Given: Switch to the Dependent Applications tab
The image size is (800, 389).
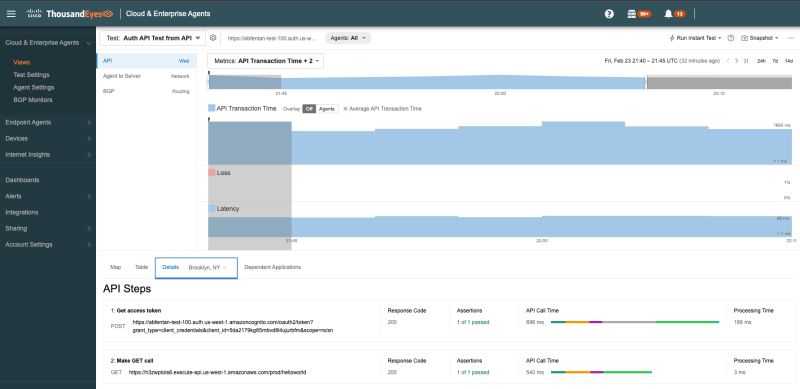Looking at the screenshot, I should click(x=272, y=268).
